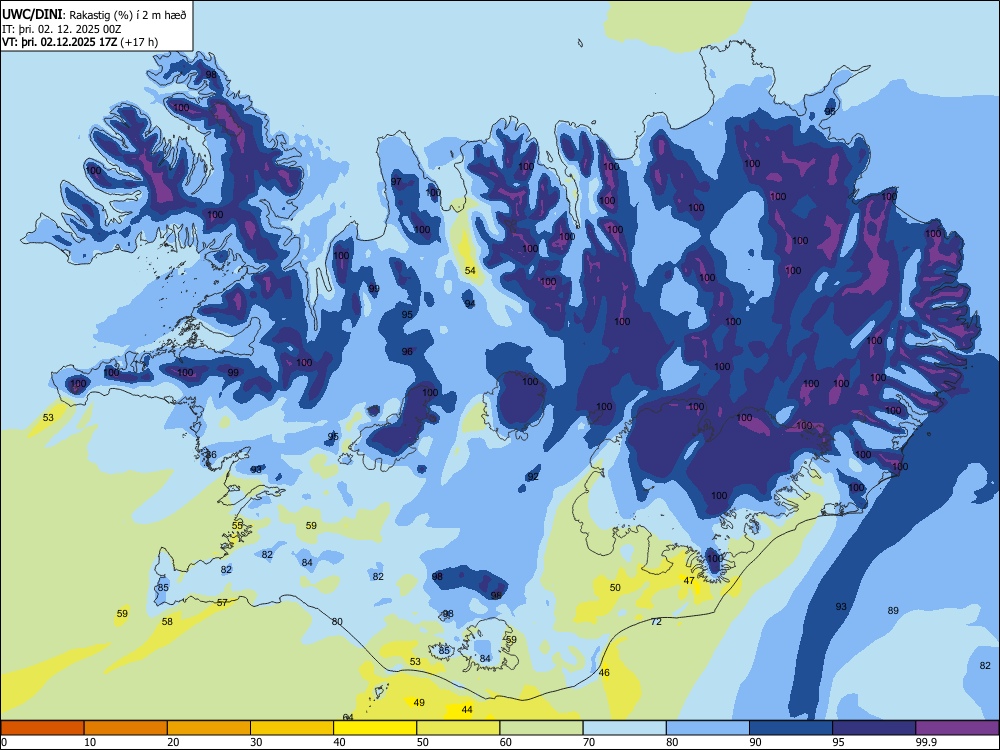Click the 95–99.9 deep indigo legend swatch
This screenshot has width=1000, height=750.
(874, 728)
